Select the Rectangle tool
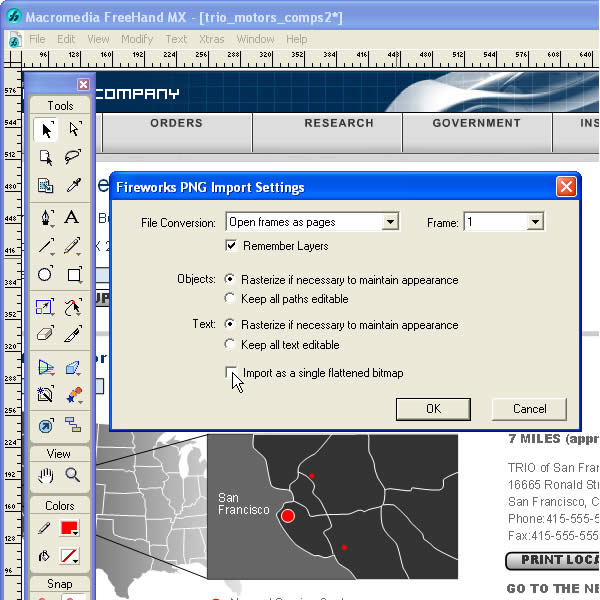Screen dimensions: 600x600 click(74, 275)
